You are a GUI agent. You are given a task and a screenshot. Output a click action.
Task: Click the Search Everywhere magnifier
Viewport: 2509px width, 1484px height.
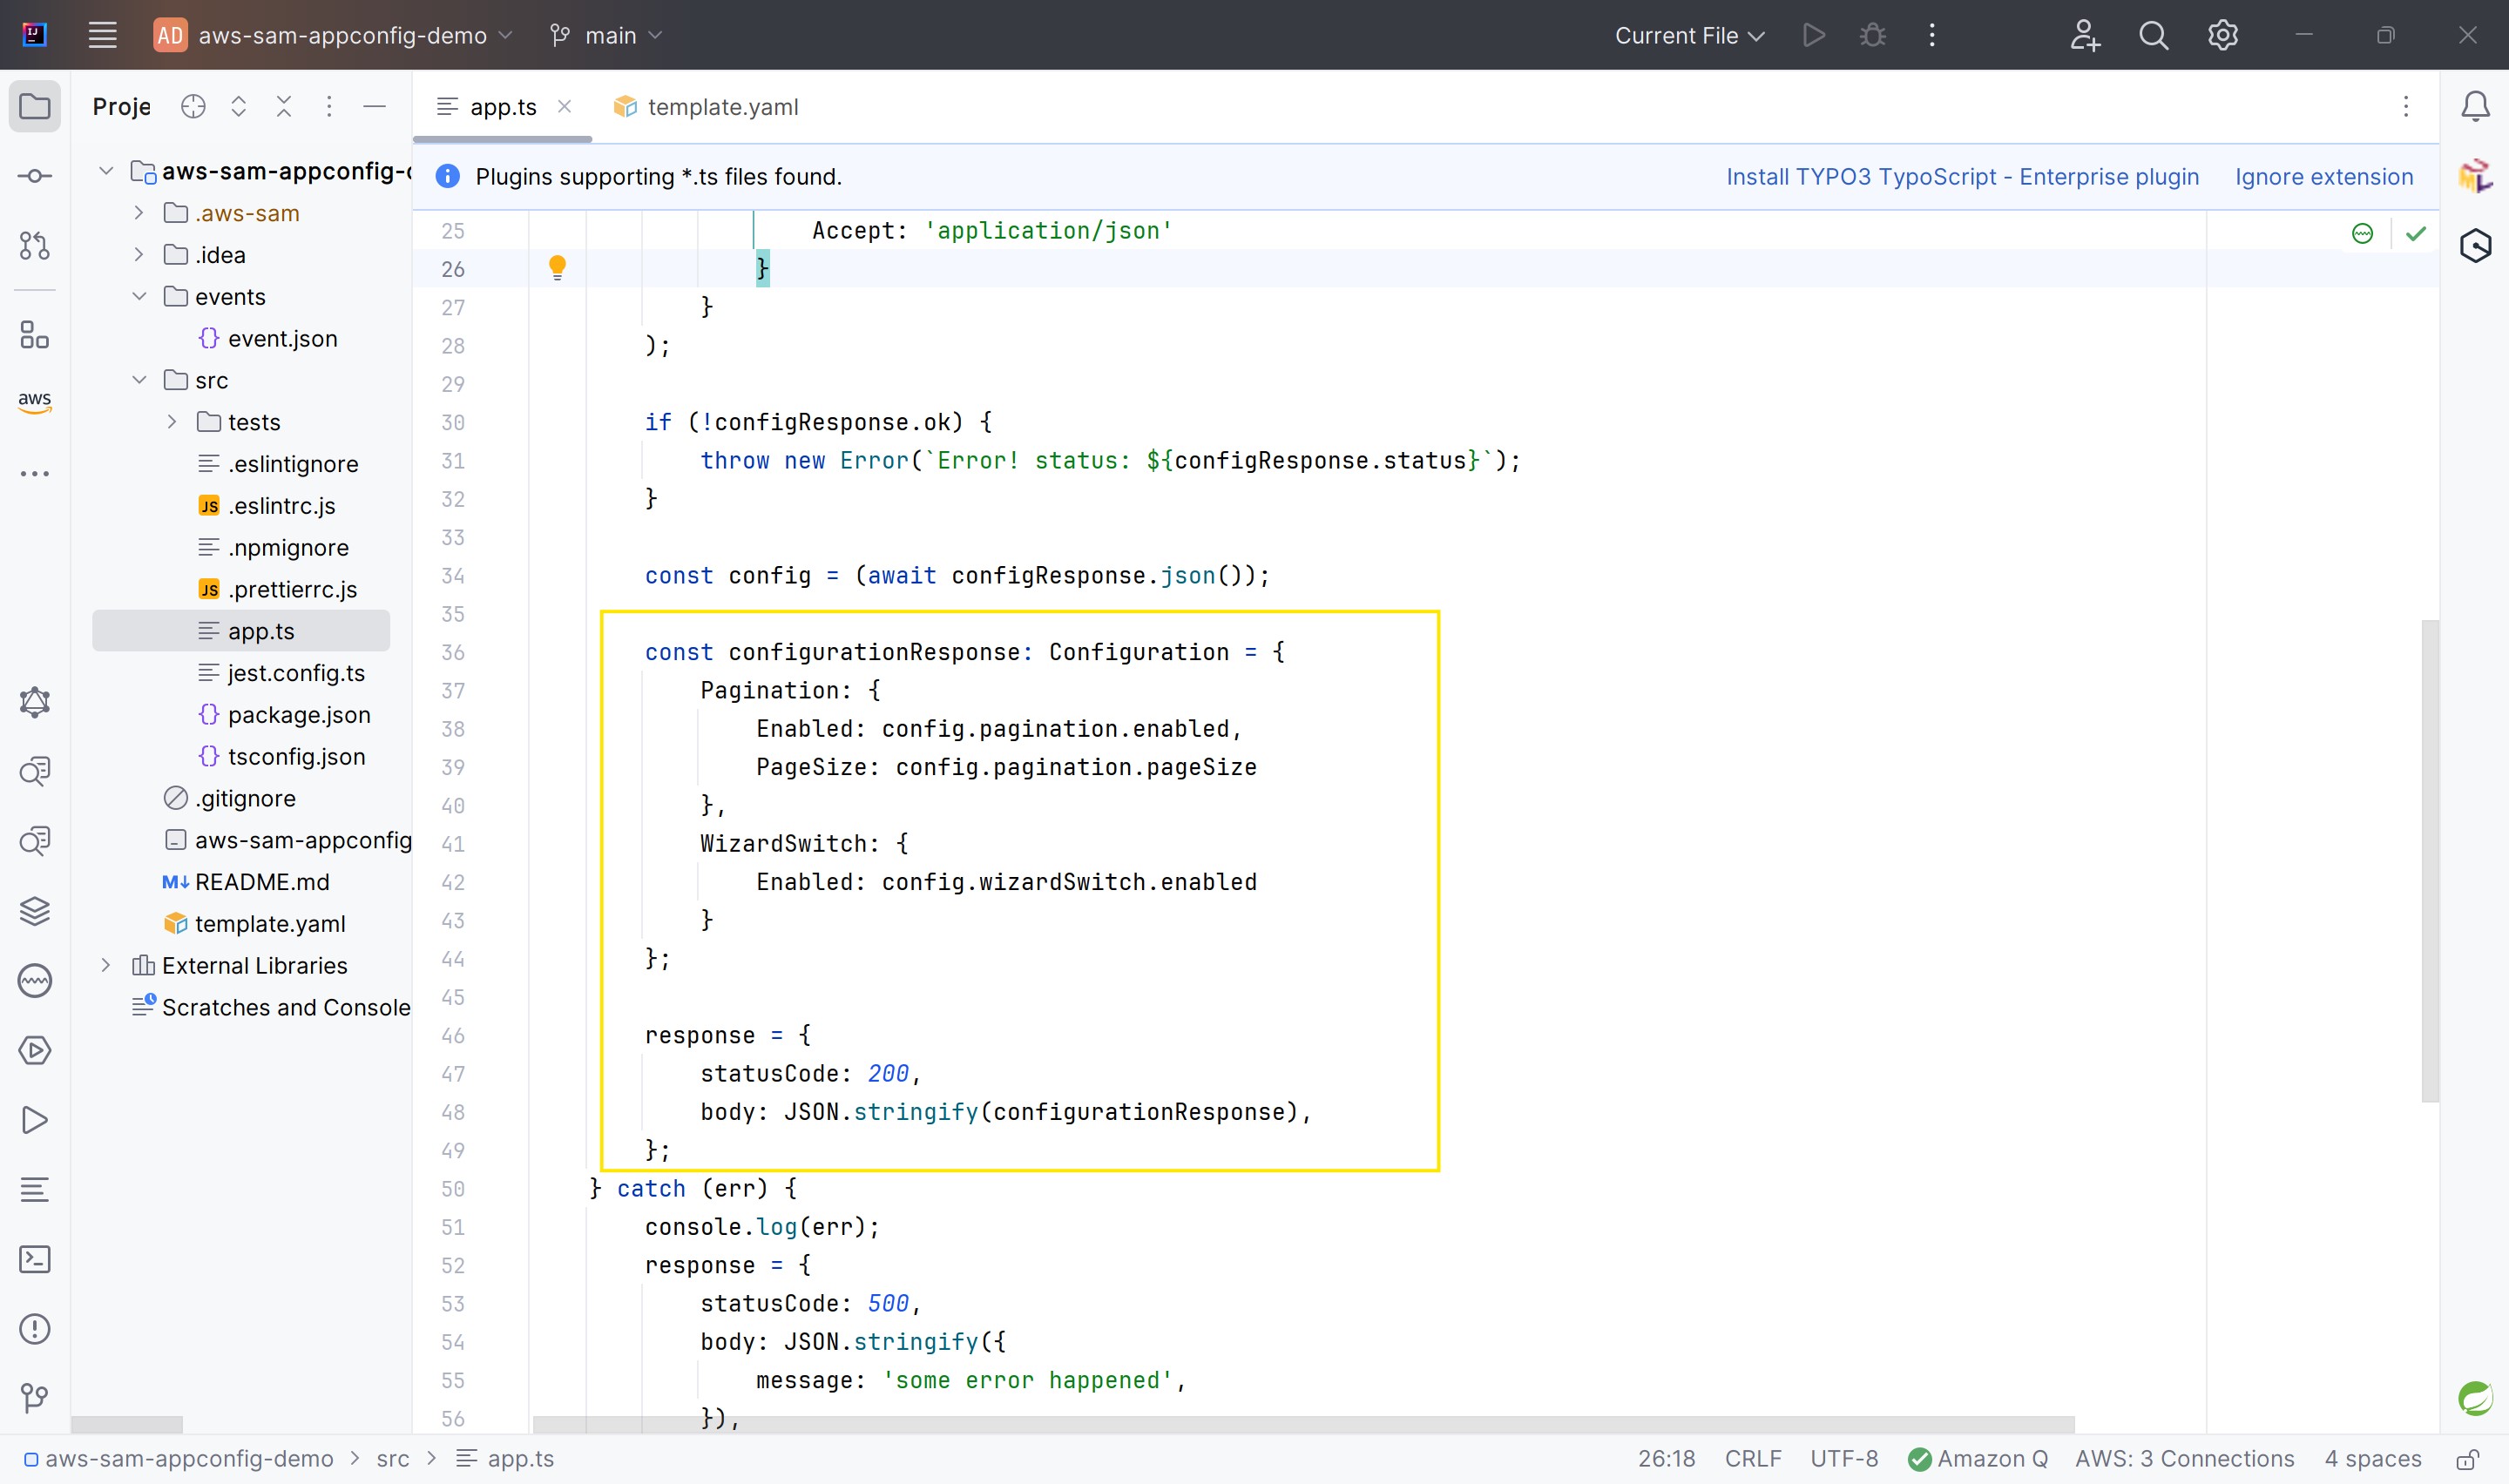(2153, 36)
